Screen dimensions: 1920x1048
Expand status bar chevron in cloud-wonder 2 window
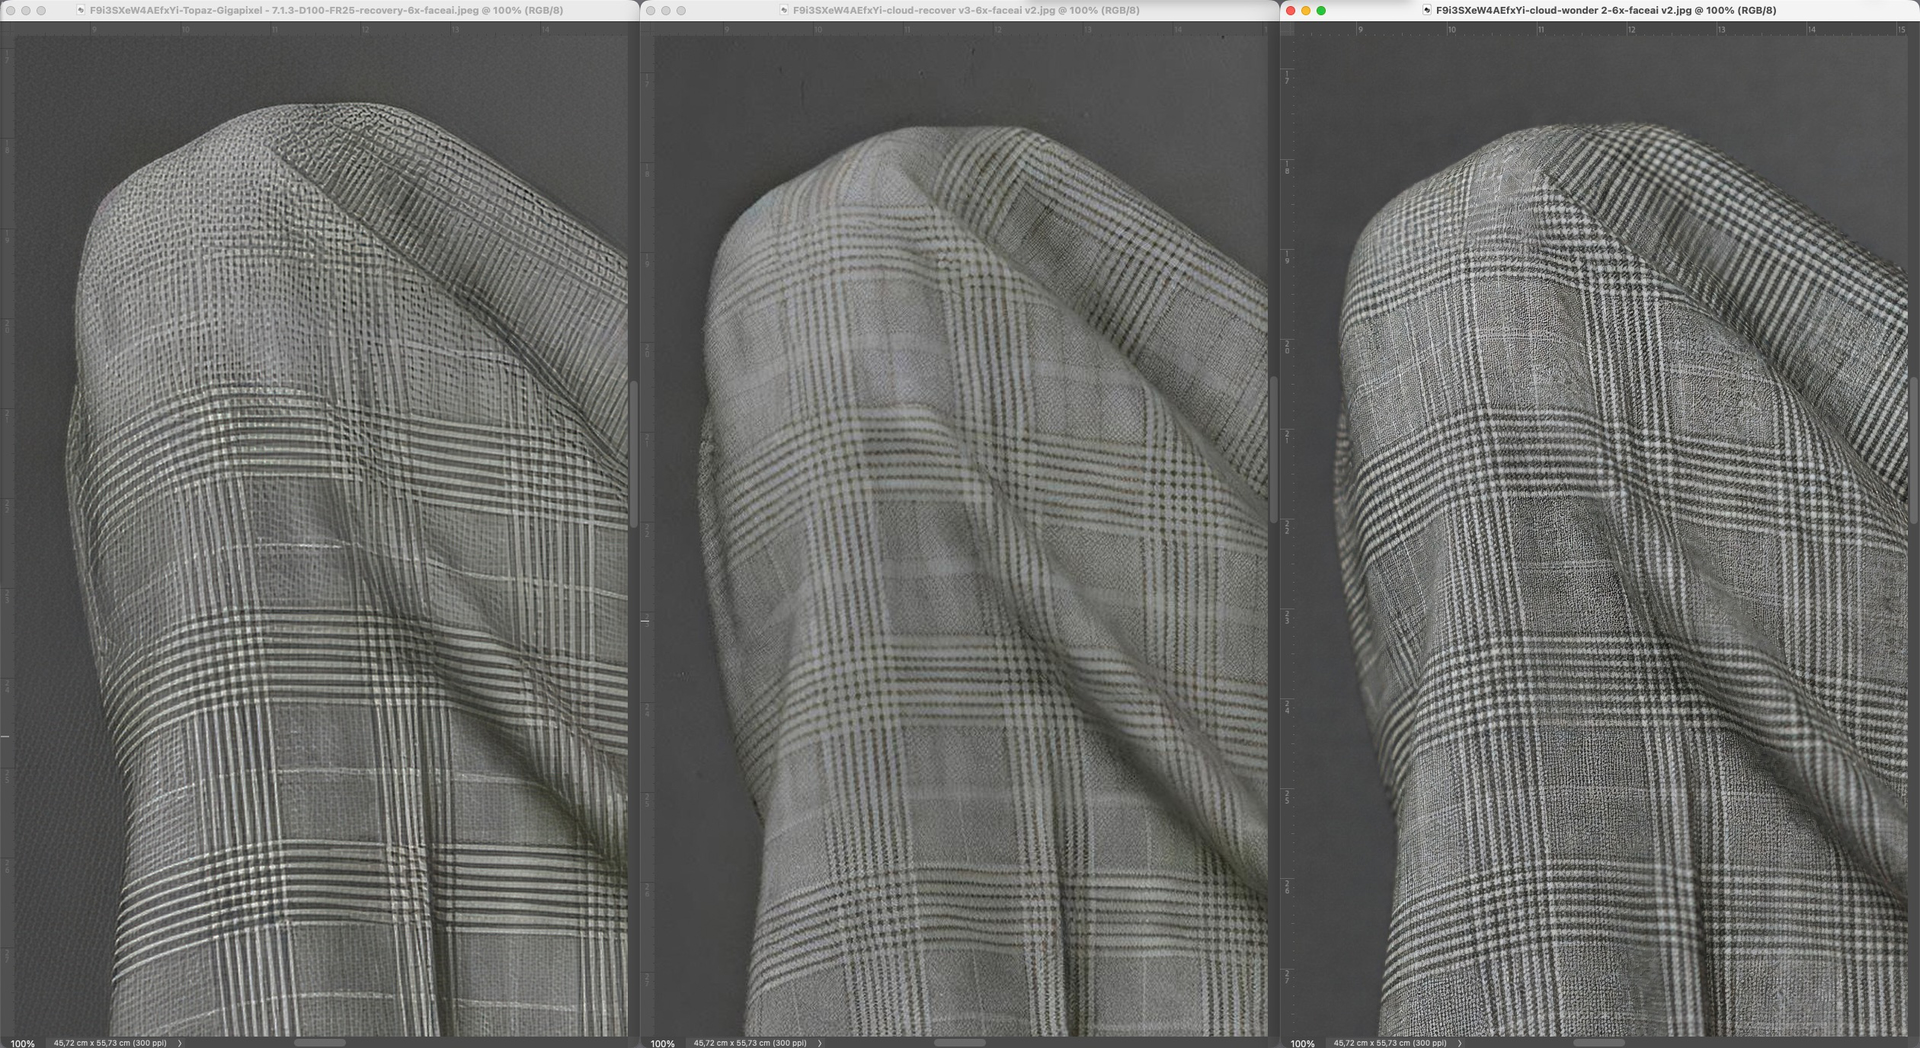point(1459,1042)
